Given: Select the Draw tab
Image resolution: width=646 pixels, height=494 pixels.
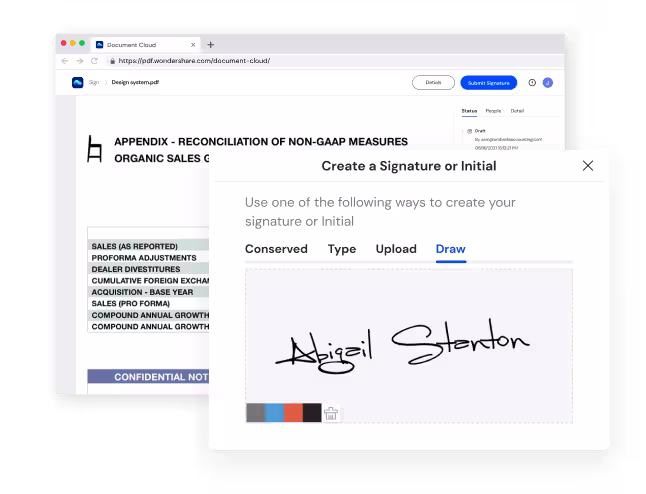Looking at the screenshot, I should (x=450, y=249).
